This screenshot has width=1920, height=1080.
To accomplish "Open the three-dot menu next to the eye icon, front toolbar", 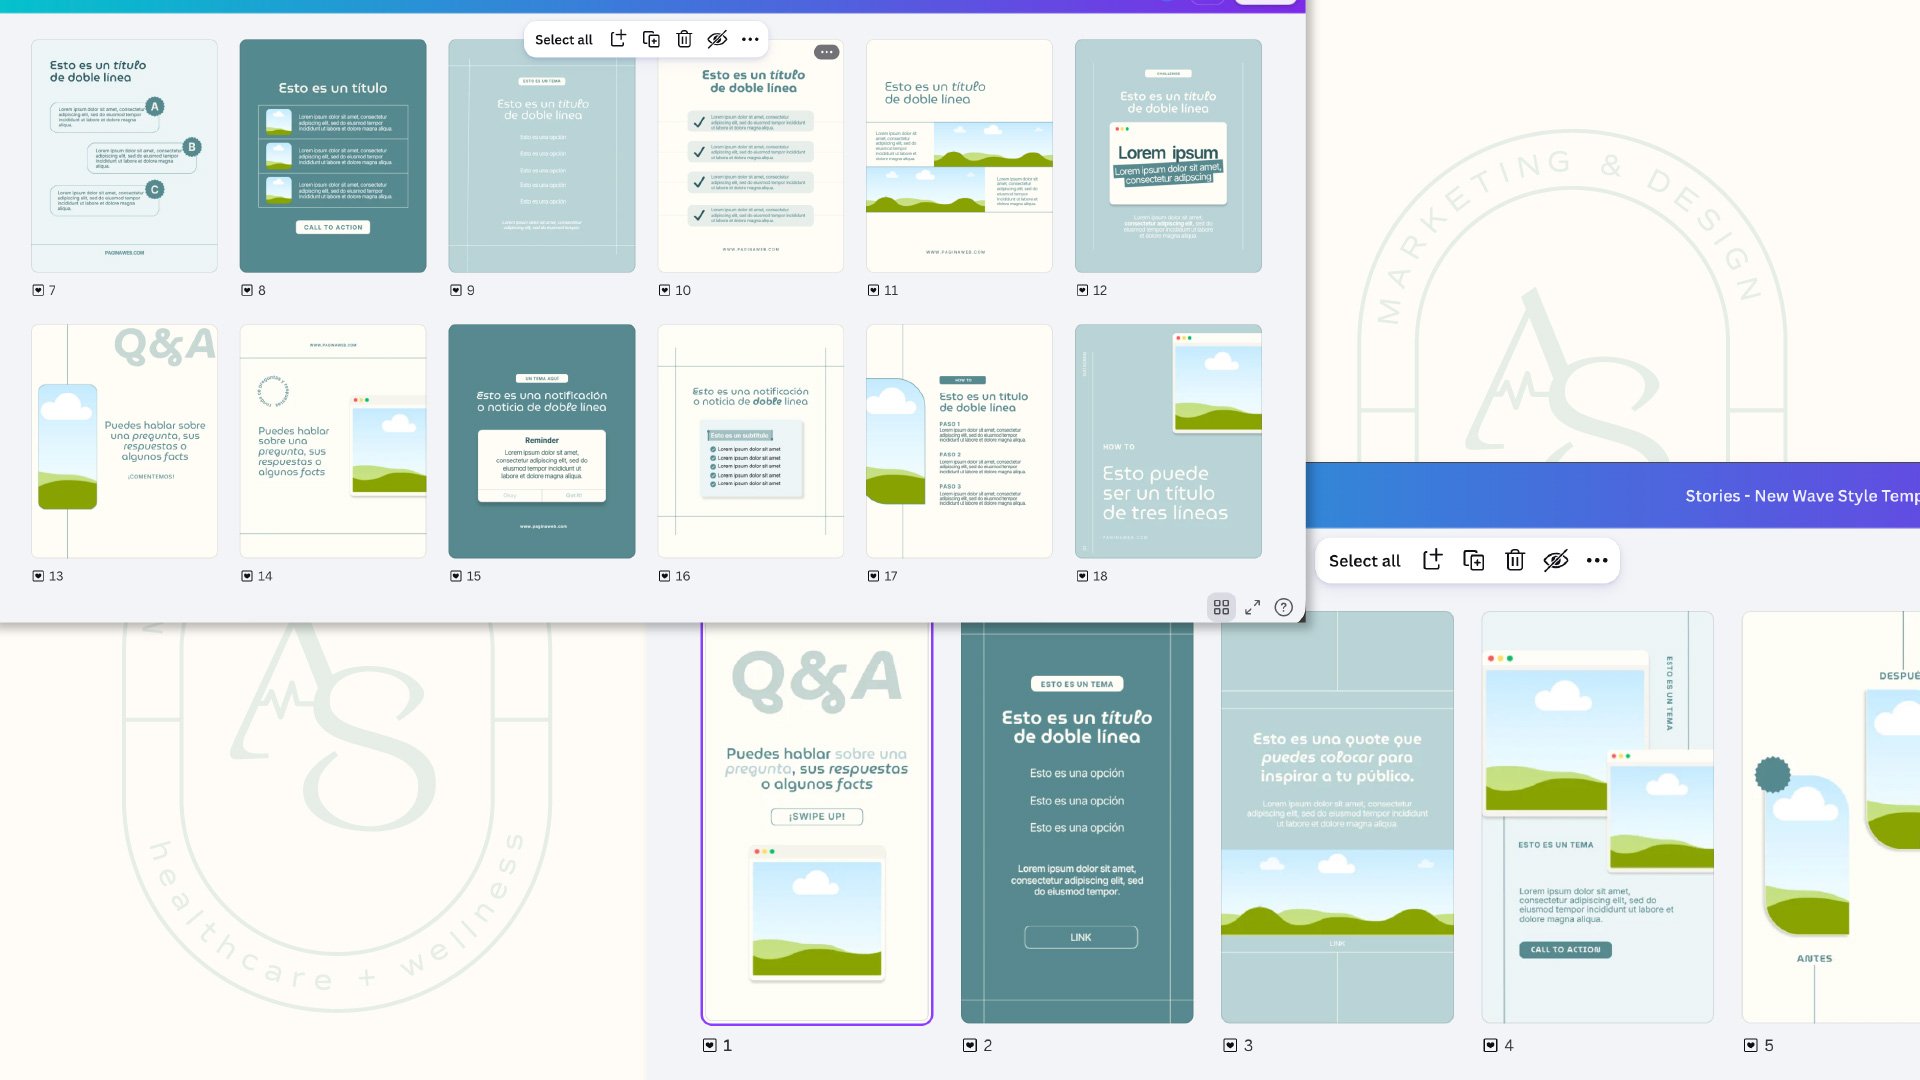I will 750,39.
